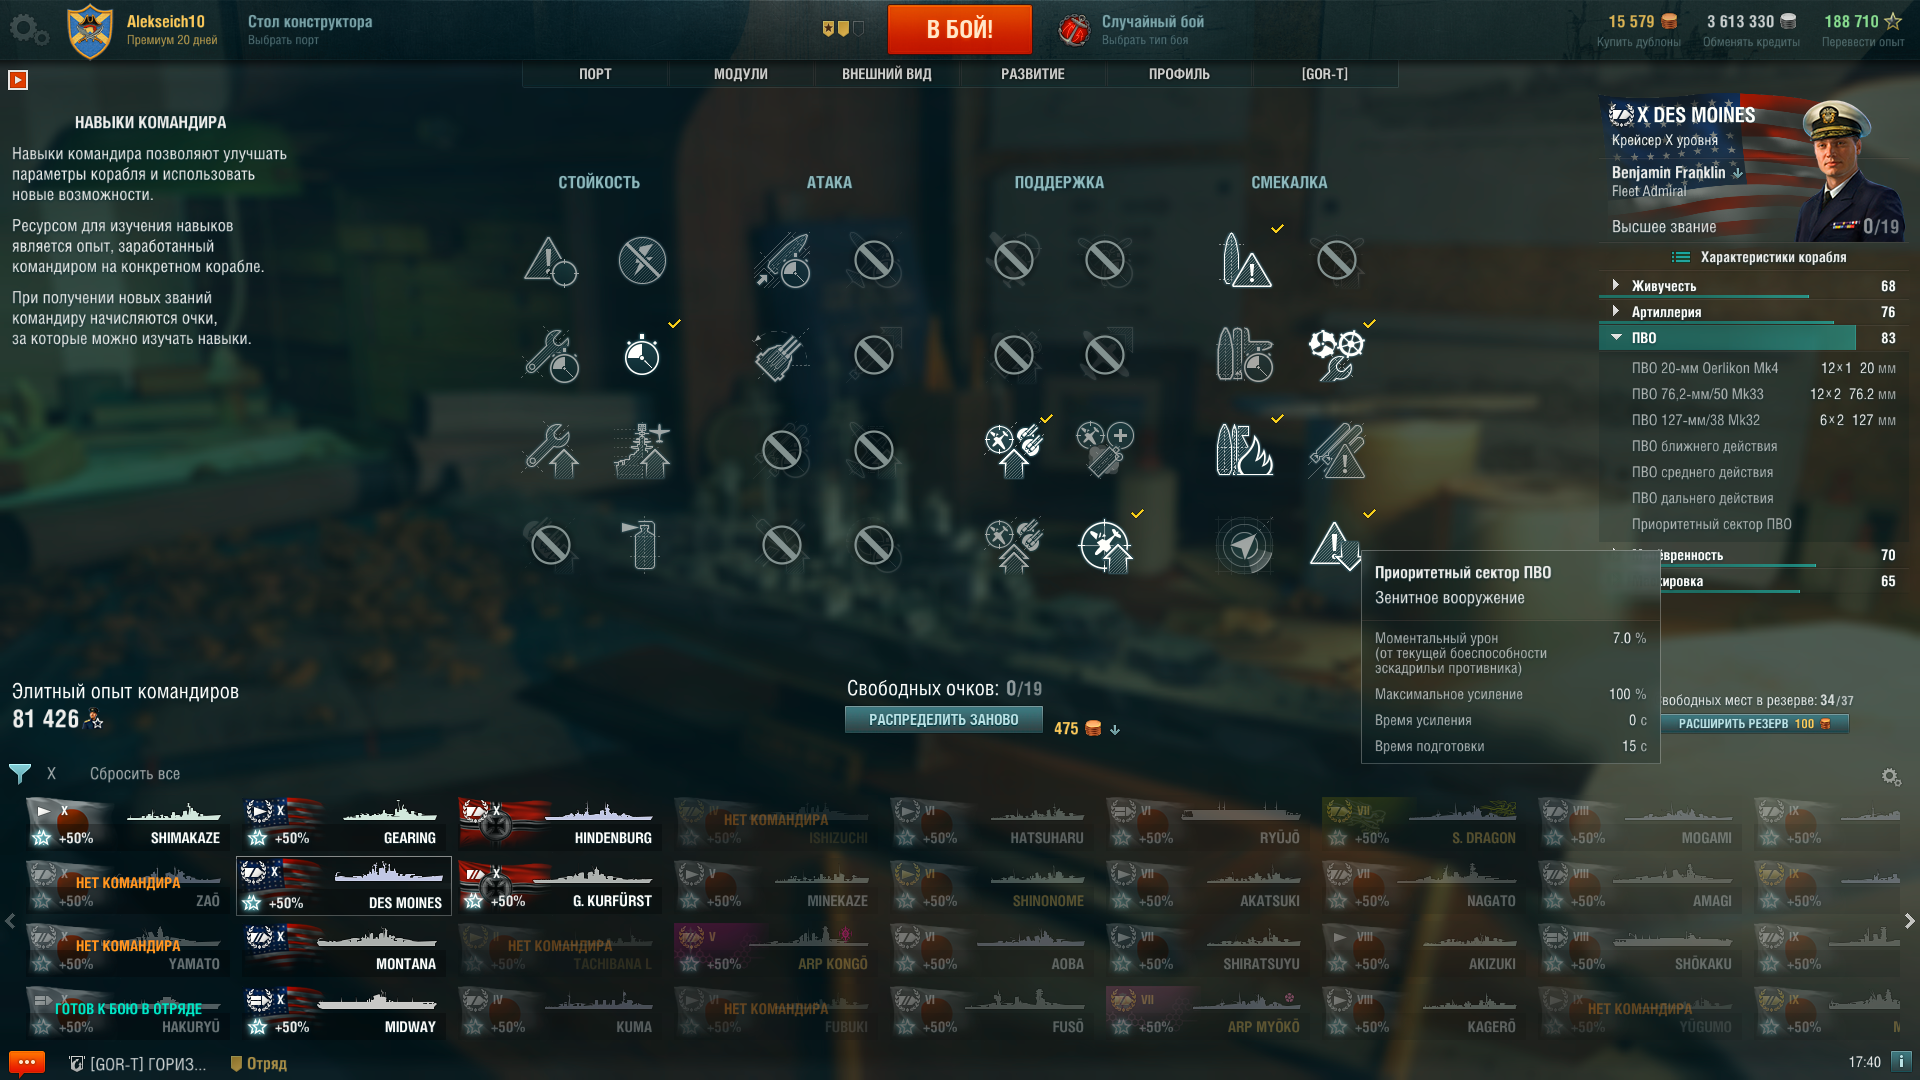Click the ship filter funnel icon
This screenshot has width=1920, height=1080.
20,773
